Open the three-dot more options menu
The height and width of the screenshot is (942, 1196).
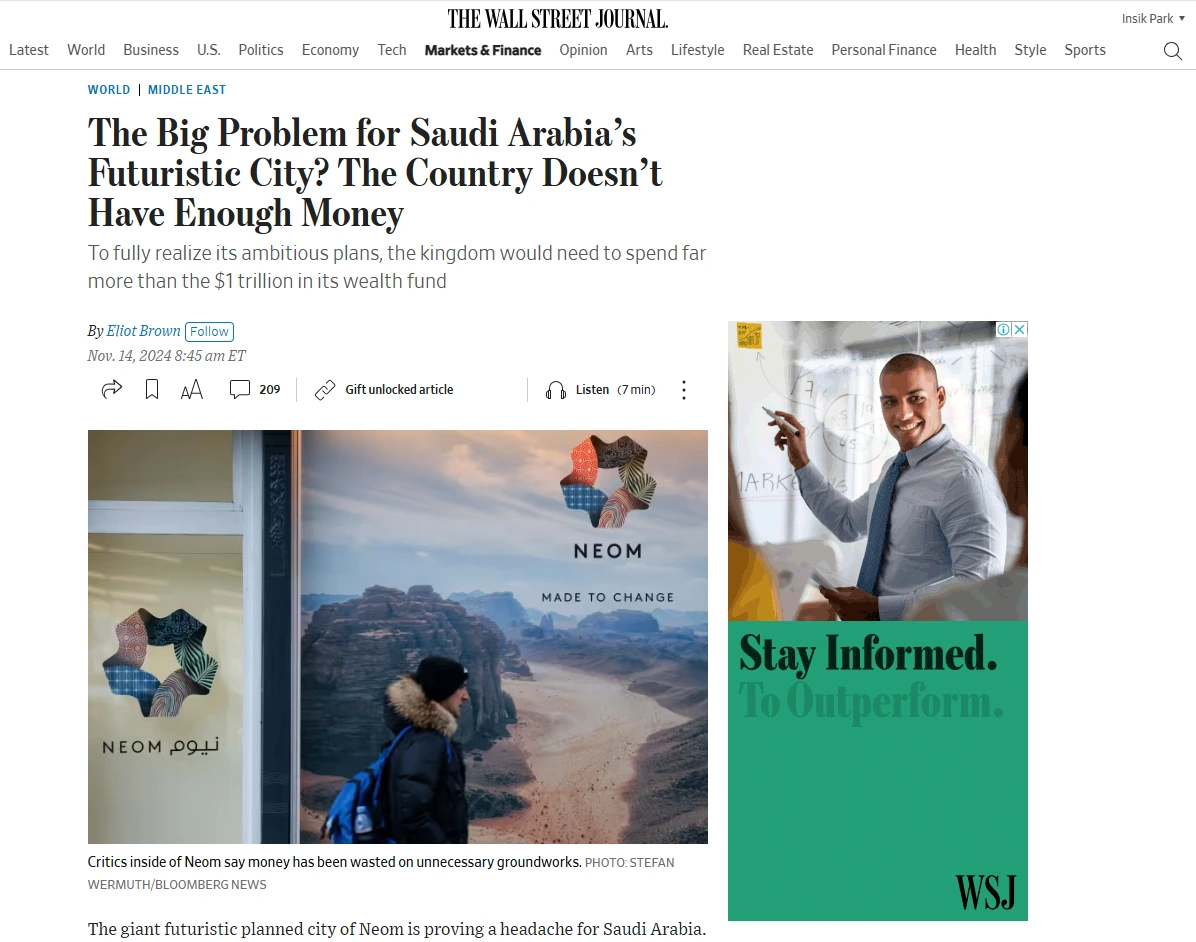pos(684,390)
